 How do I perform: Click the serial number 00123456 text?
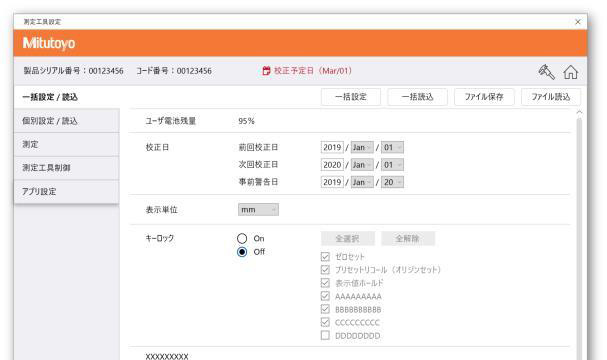click(106, 71)
